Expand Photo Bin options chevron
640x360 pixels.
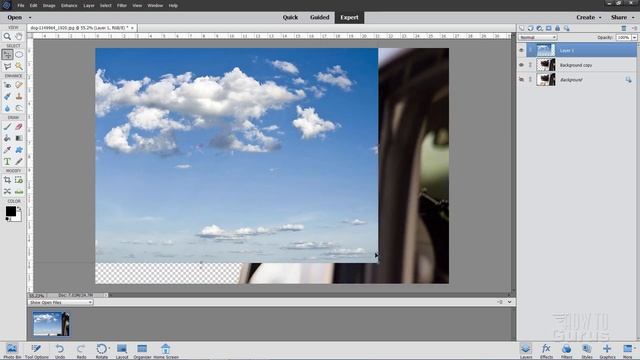tap(509, 302)
